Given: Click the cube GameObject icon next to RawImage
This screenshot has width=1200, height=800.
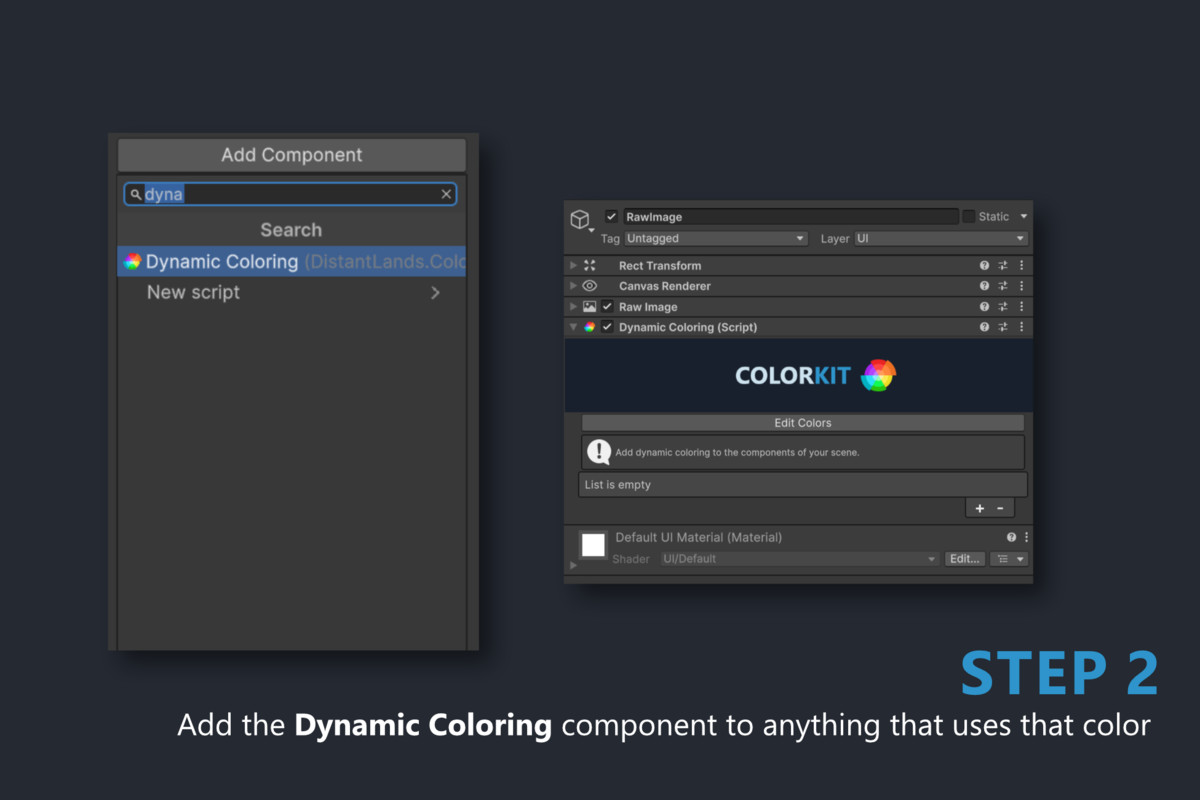Looking at the screenshot, I should [x=580, y=218].
